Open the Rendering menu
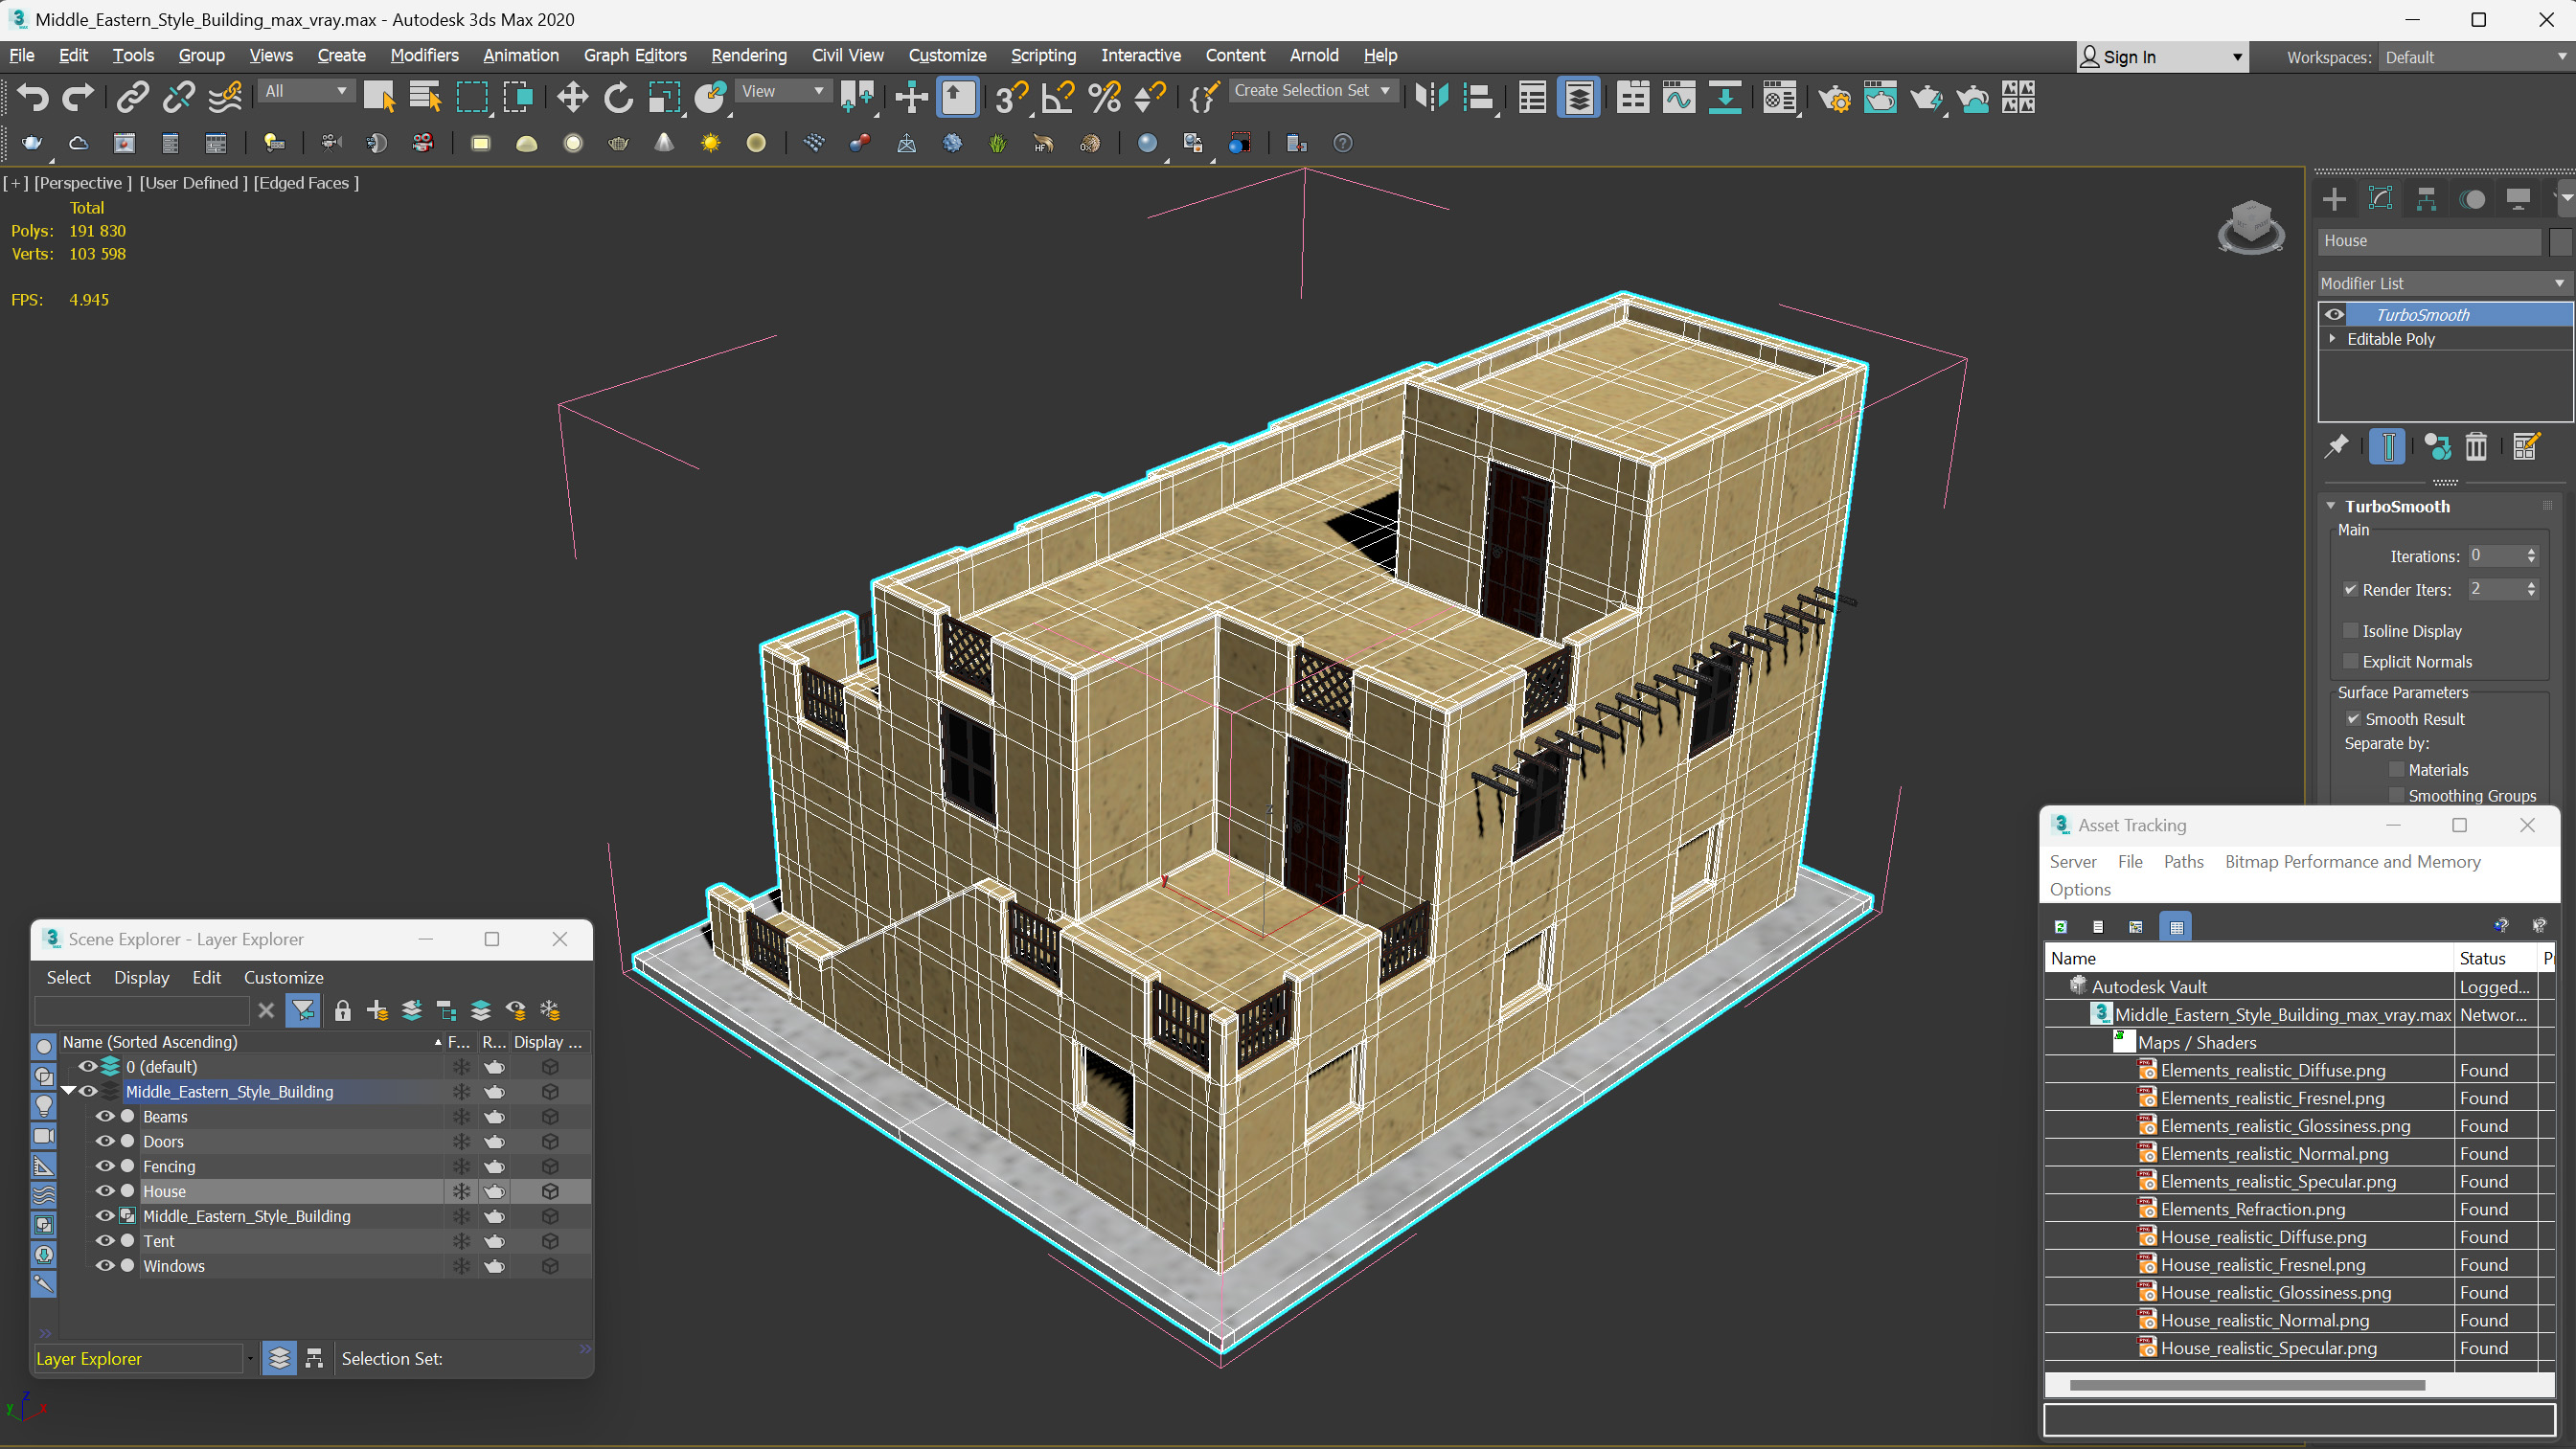2576x1449 pixels. [749, 56]
